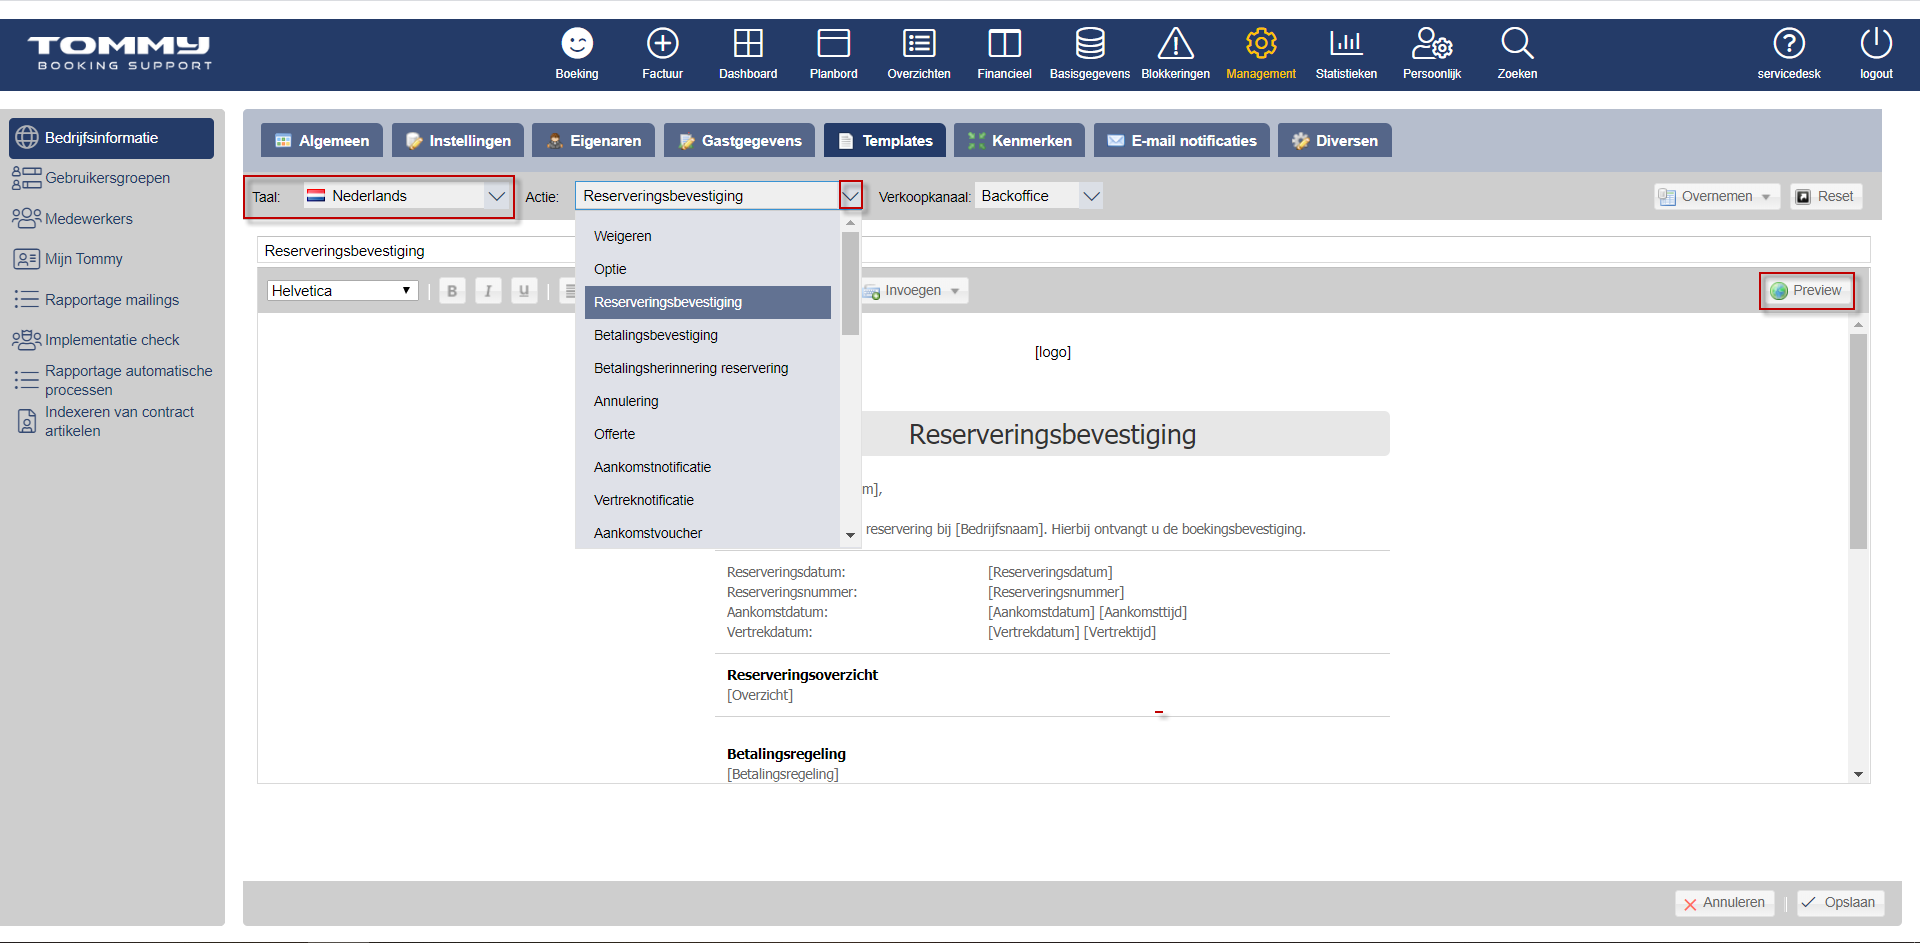Select Offerte from the Actie list
The height and width of the screenshot is (943, 1920).
coord(707,434)
